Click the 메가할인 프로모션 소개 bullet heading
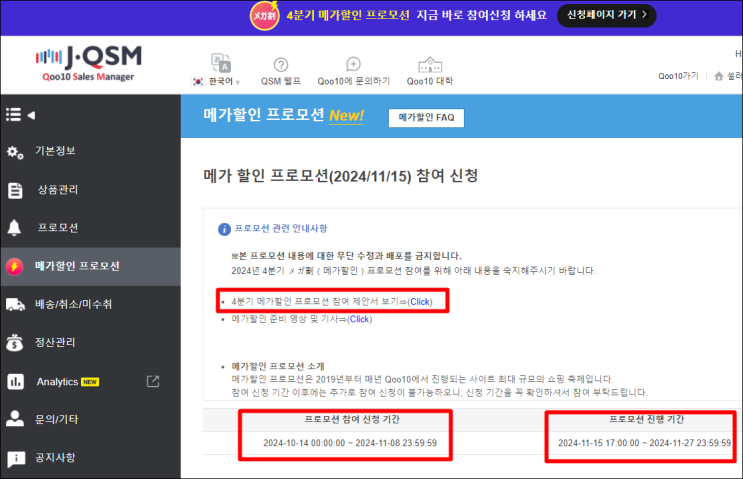This screenshot has width=743, height=479. click(278, 366)
